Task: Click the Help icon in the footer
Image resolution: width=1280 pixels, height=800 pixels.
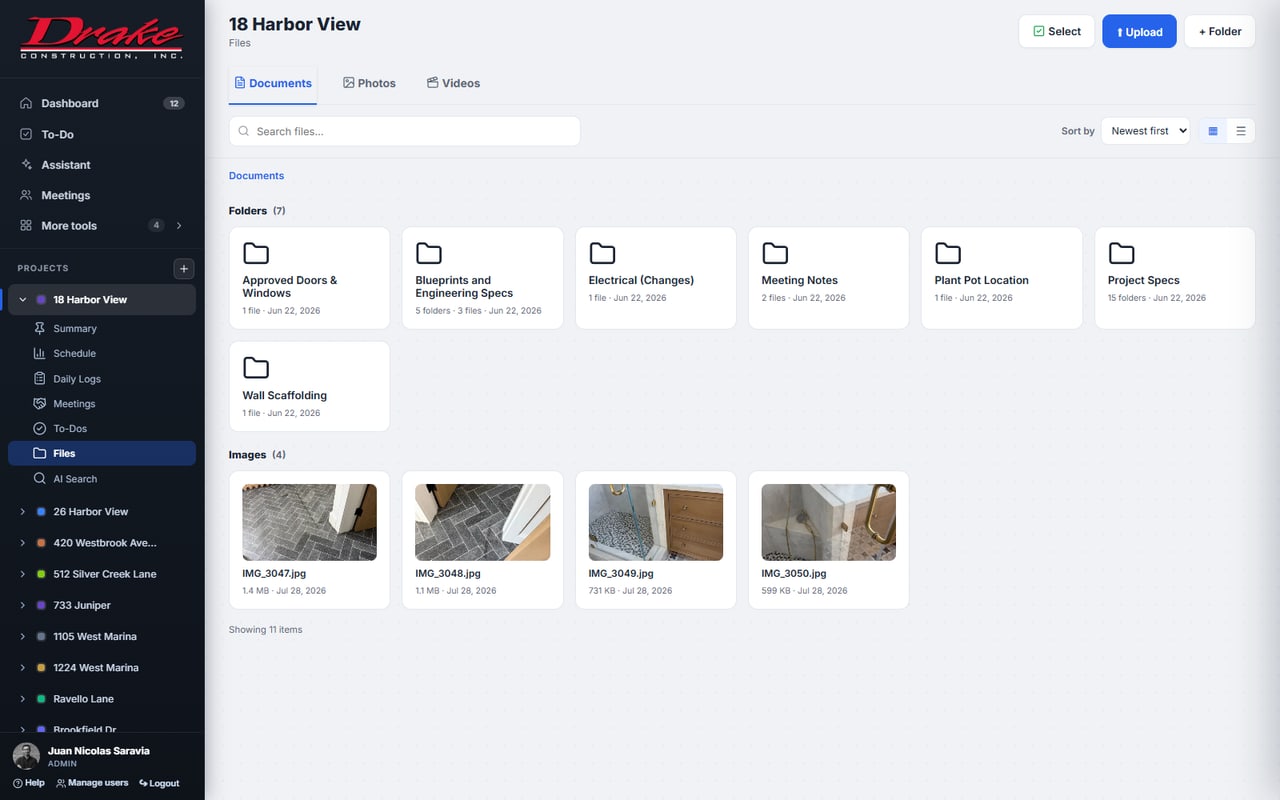Action: 18,783
